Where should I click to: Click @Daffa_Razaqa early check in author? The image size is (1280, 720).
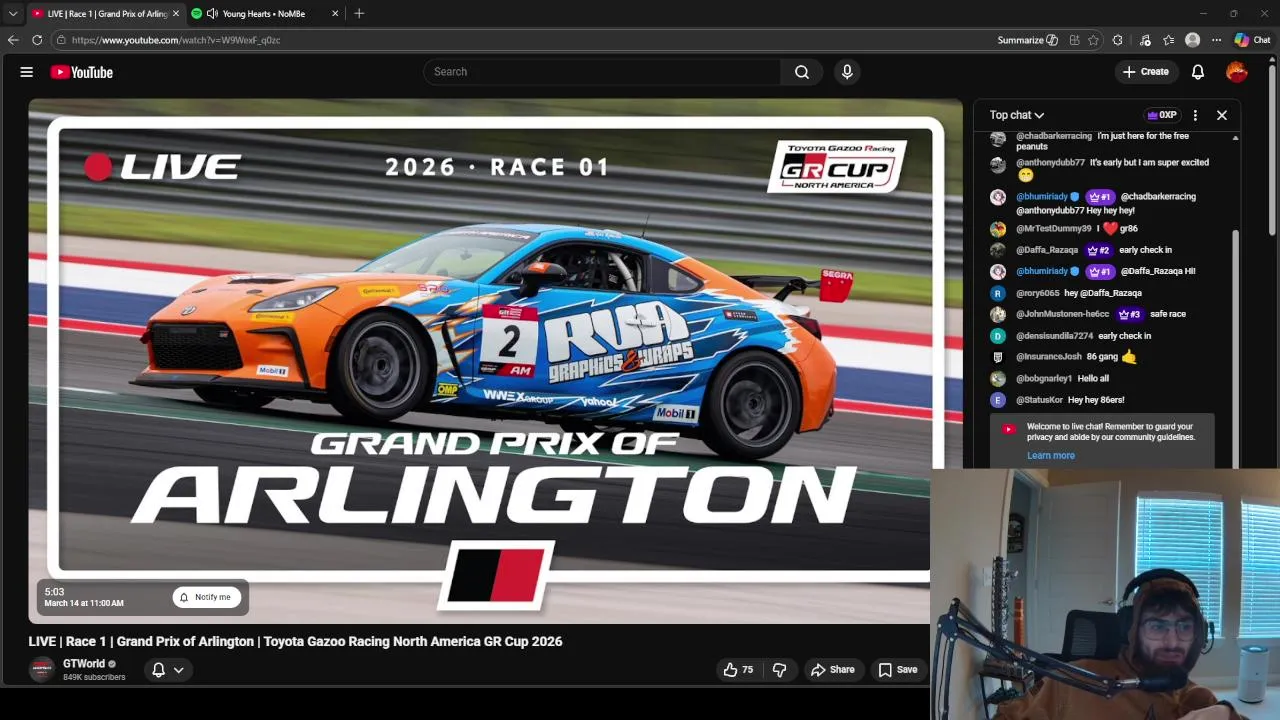[x=1047, y=250]
